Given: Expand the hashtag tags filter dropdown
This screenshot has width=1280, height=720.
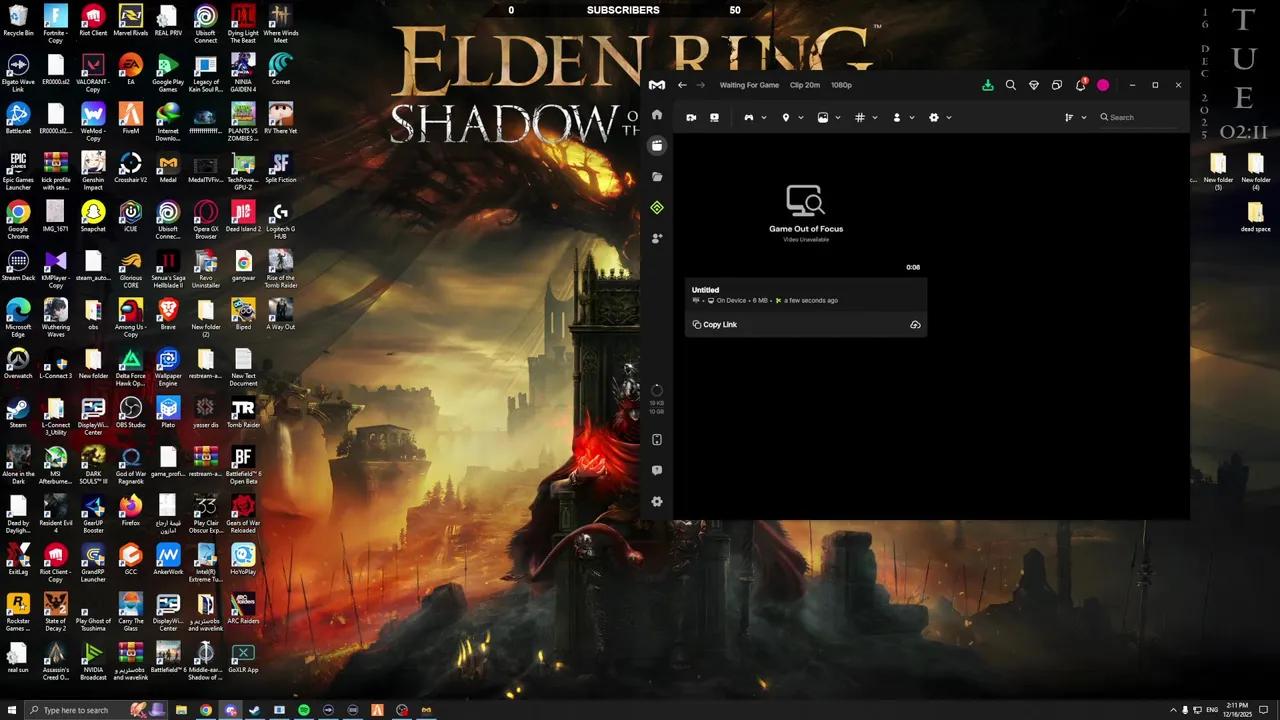Looking at the screenshot, I should coord(866,118).
